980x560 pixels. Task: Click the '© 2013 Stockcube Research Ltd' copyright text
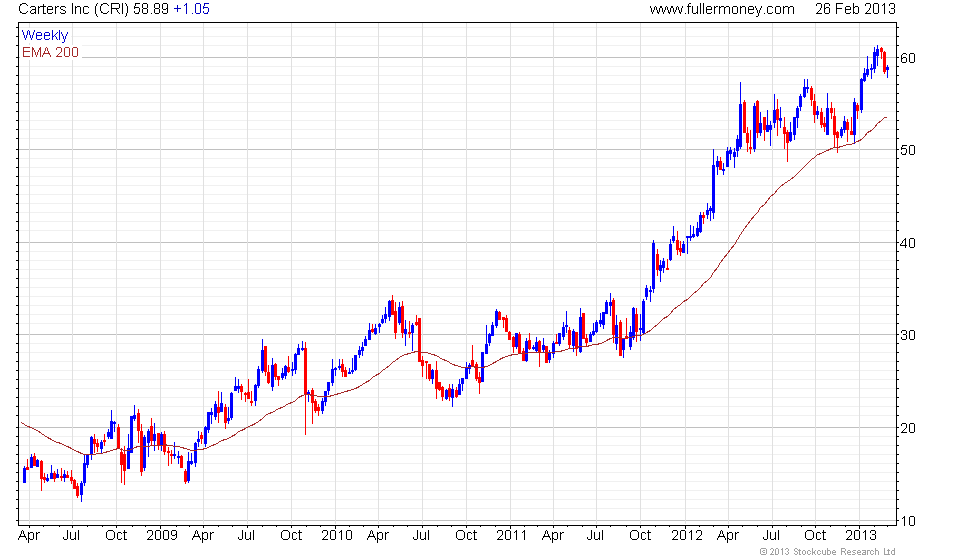point(828,552)
